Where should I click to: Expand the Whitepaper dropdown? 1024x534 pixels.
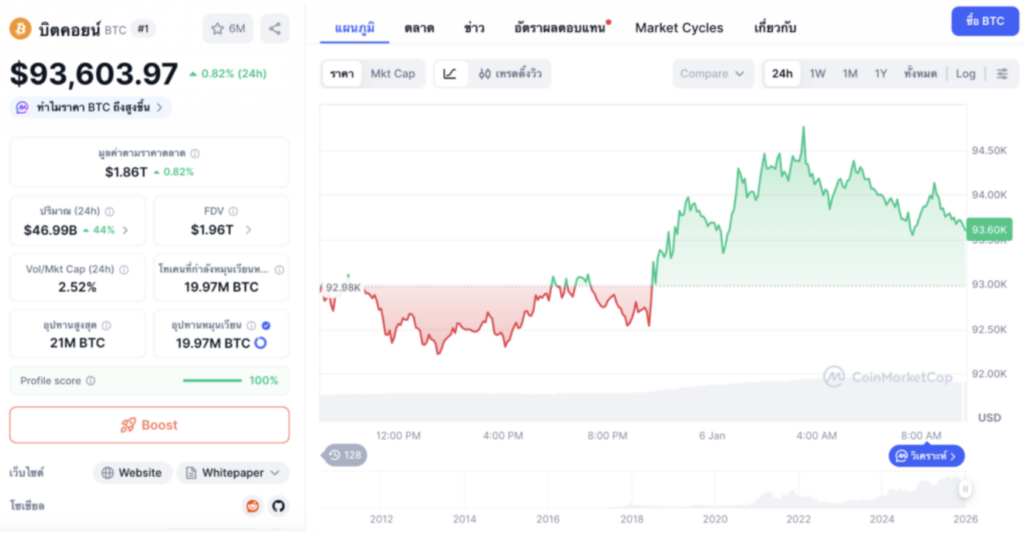click(x=233, y=473)
